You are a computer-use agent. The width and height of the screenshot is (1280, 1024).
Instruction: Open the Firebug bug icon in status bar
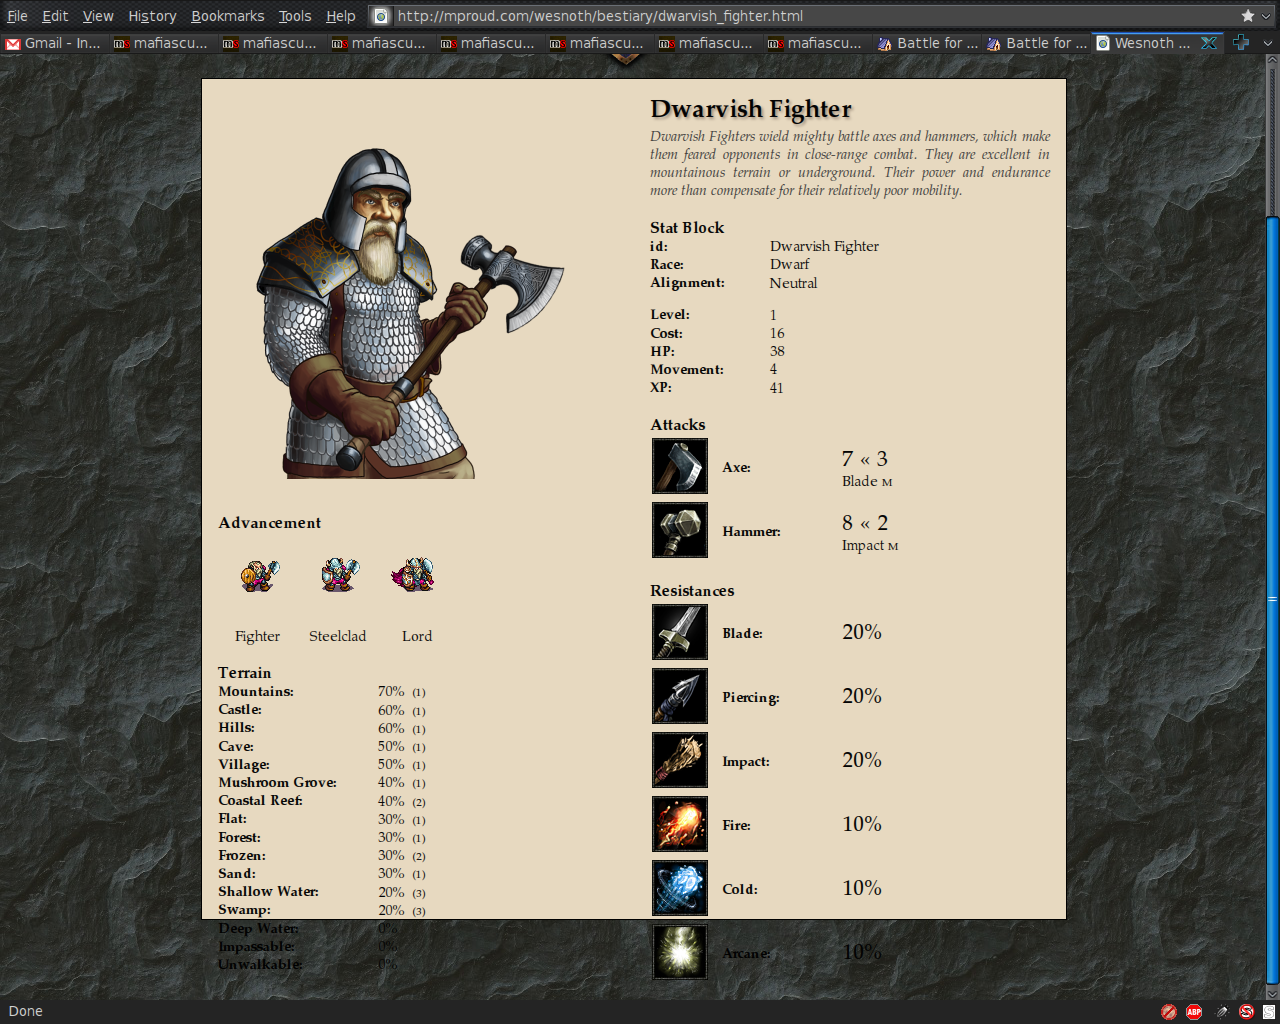(1222, 1012)
